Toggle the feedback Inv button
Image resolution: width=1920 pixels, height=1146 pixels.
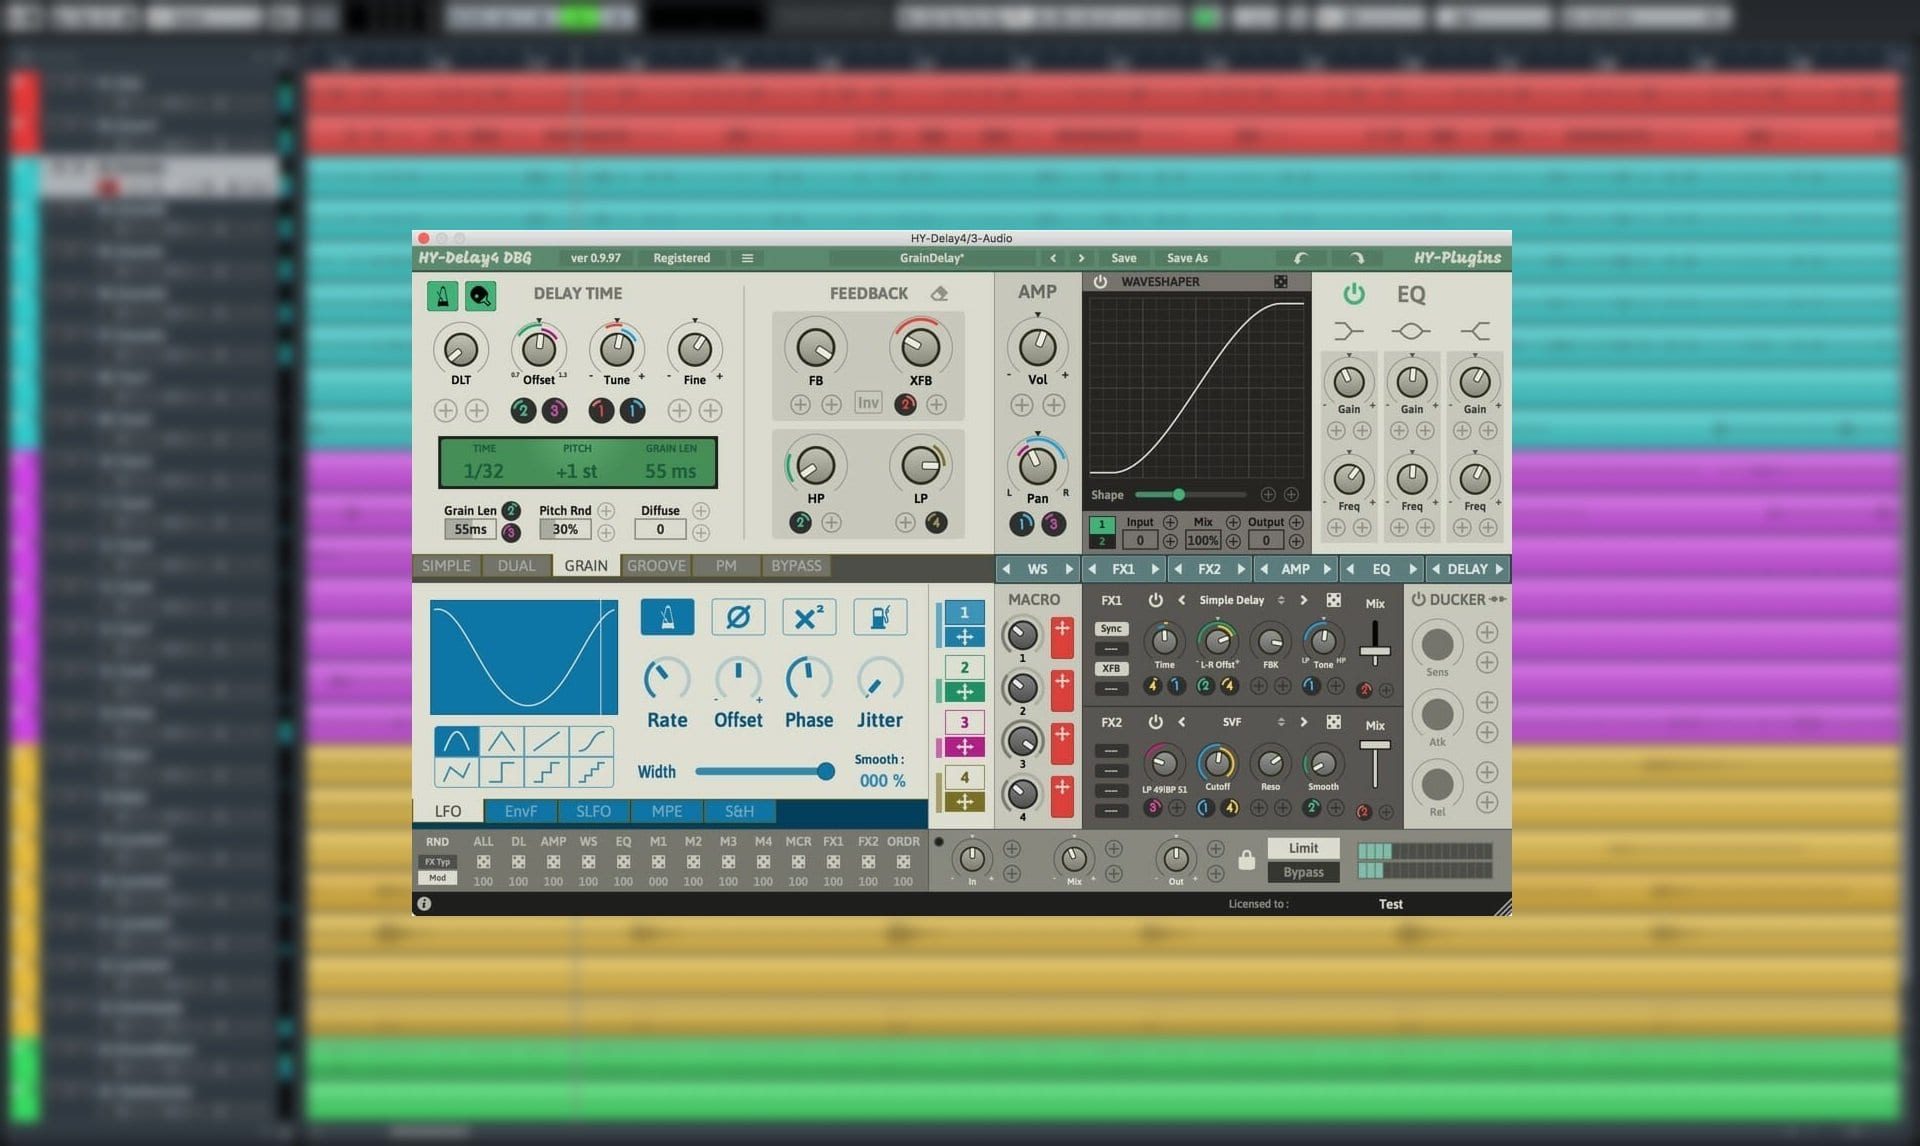pos(868,404)
